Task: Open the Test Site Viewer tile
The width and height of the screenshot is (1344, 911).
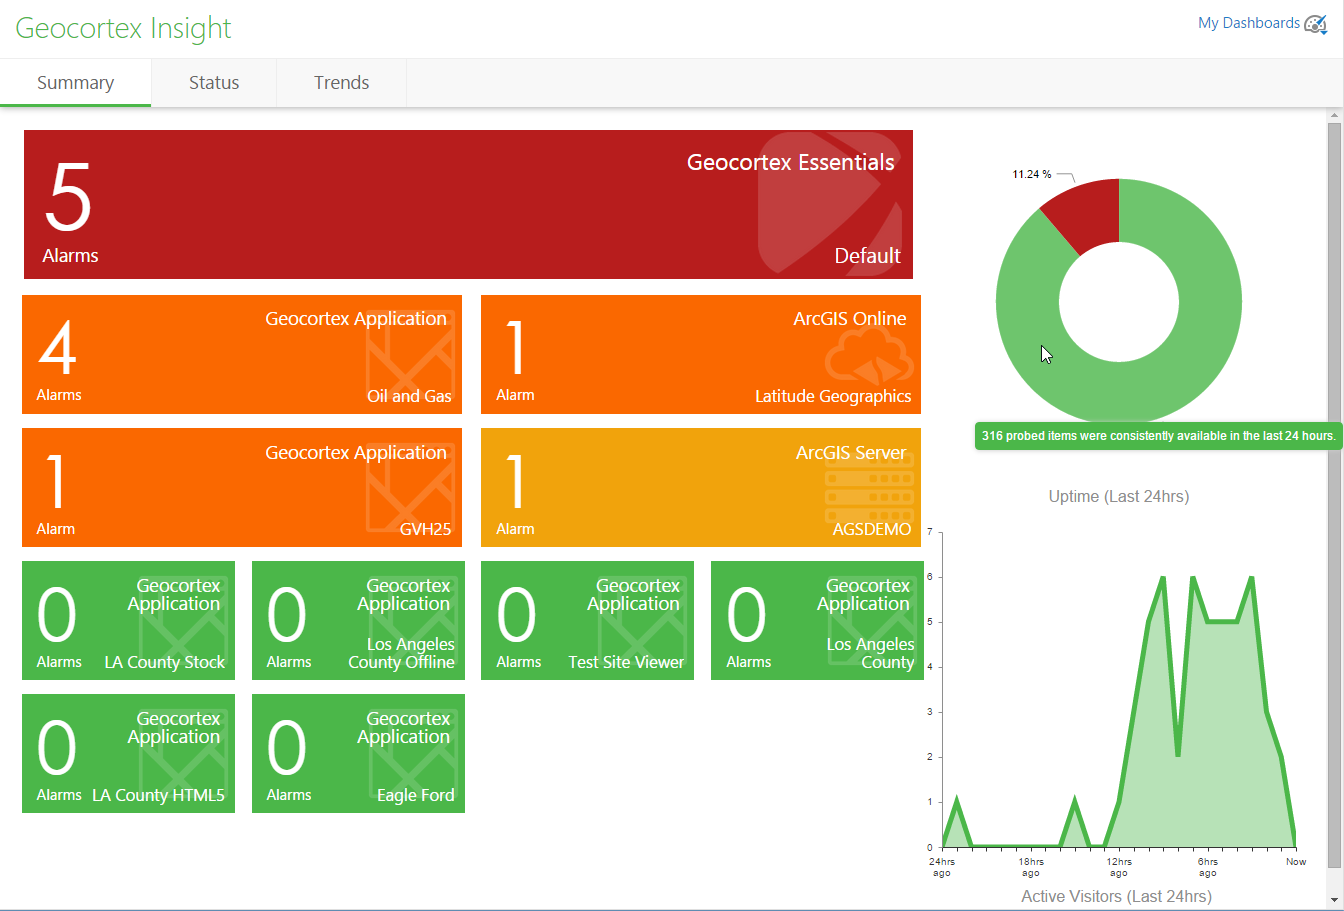Action: [x=587, y=620]
